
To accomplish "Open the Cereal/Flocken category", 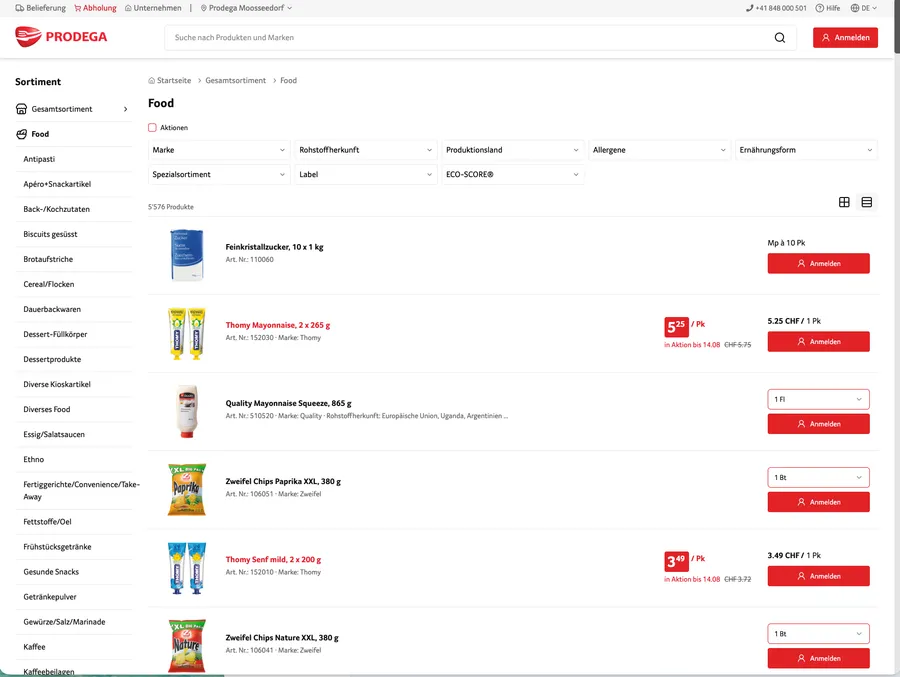I will [49, 284].
